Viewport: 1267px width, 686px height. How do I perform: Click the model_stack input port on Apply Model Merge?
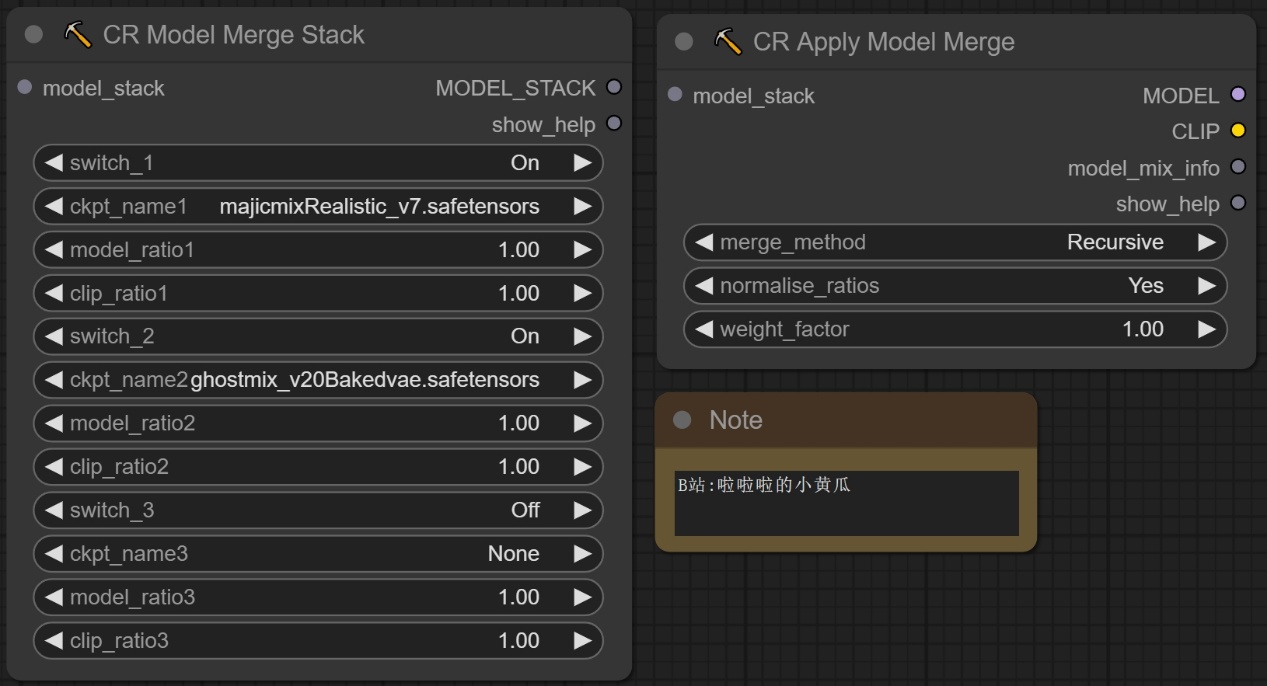[x=675, y=95]
